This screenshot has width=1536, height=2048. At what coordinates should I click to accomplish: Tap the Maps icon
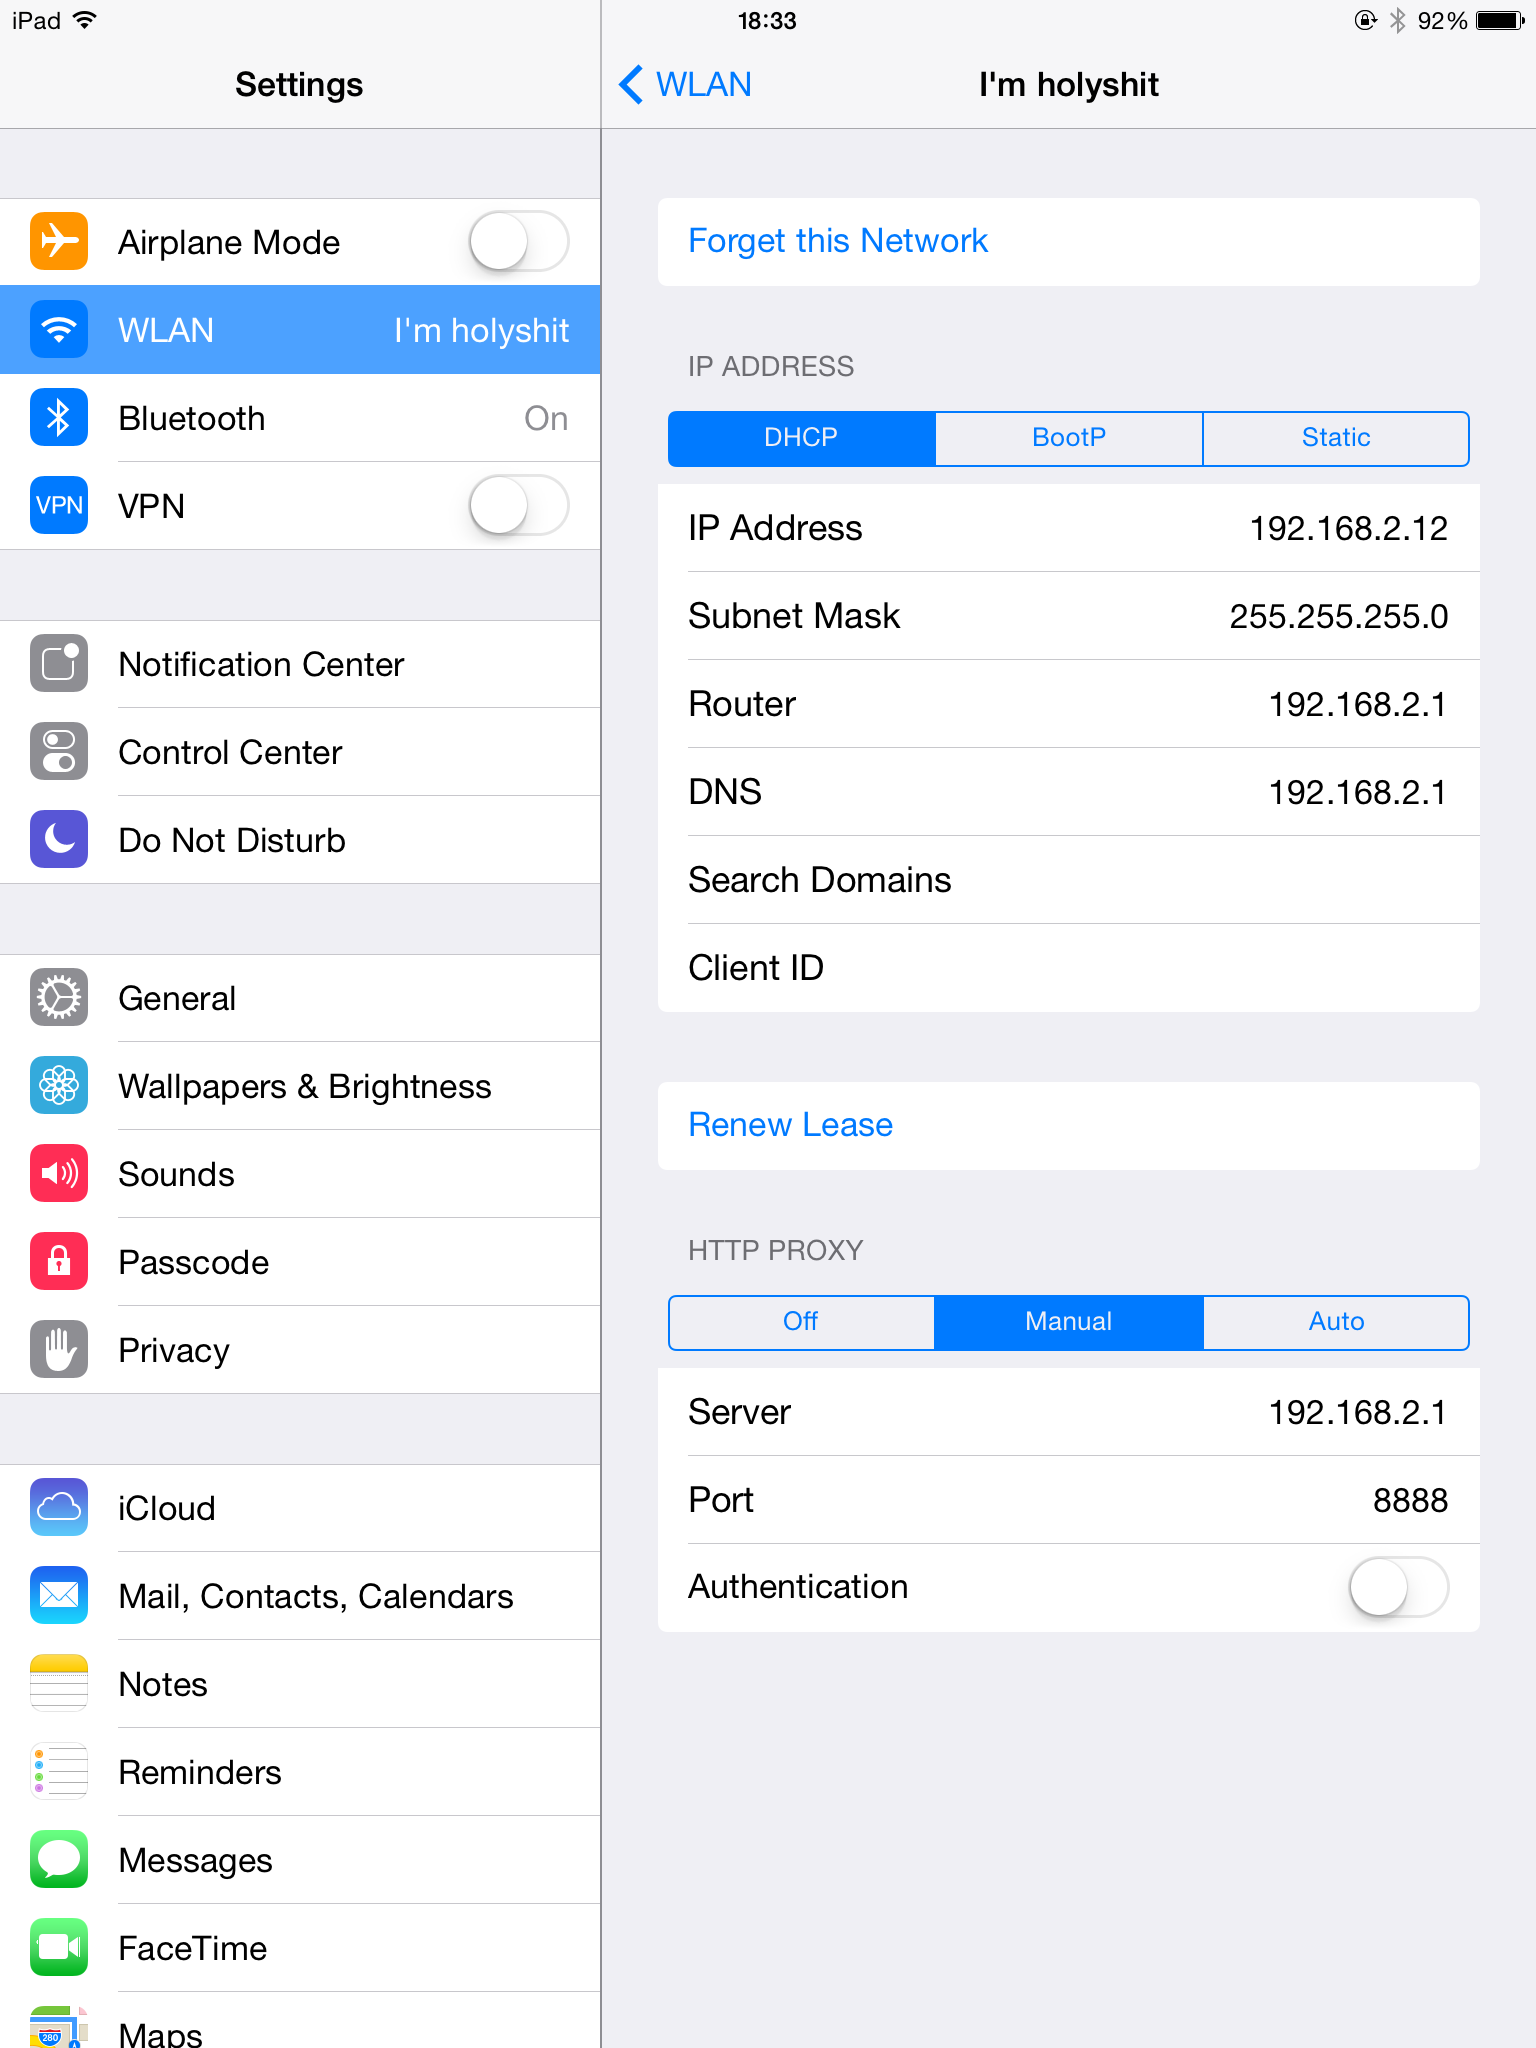tap(59, 2028)
